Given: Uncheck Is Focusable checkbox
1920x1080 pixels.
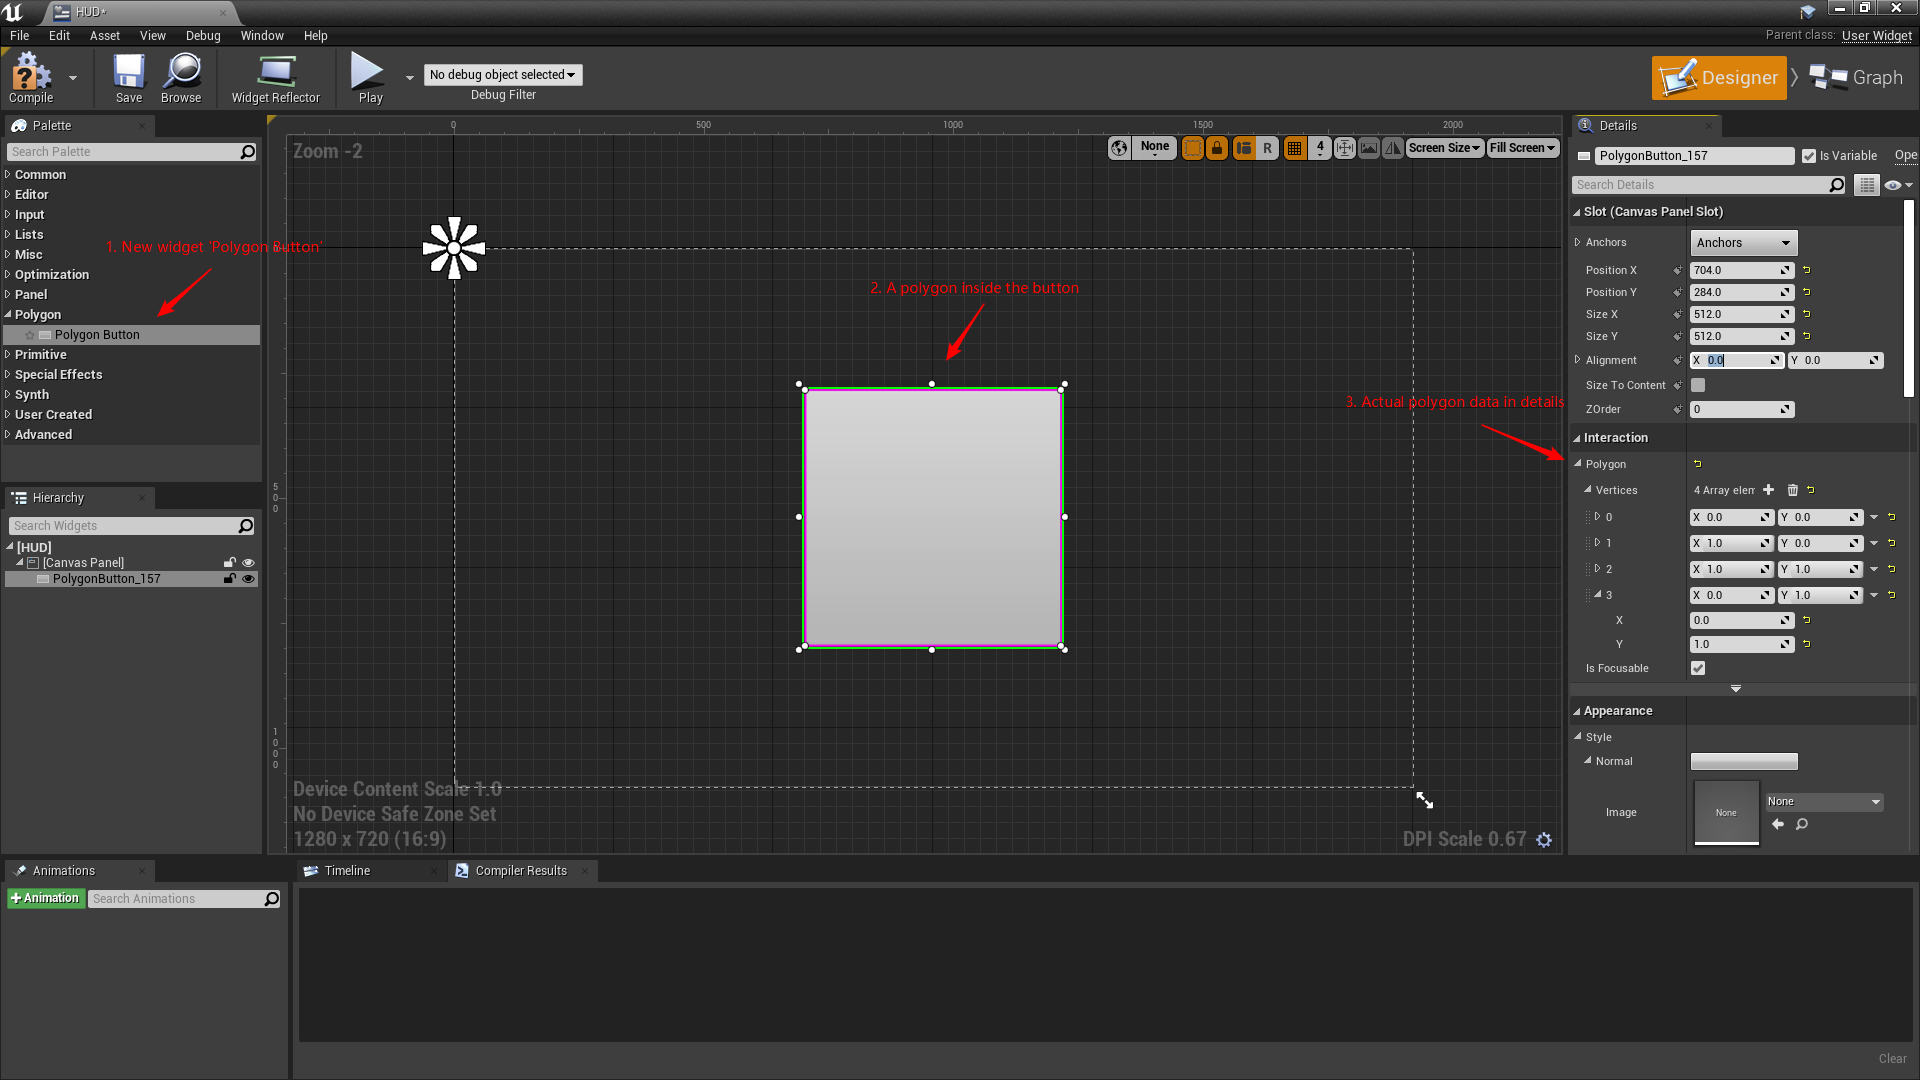Looking at the screenshot, I should pyautogui.click(x=1698, y=668).
